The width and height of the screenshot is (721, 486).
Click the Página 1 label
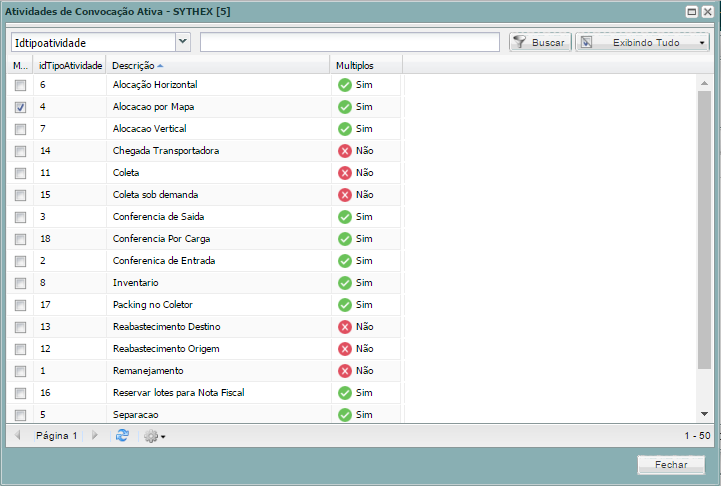(57, 435)
